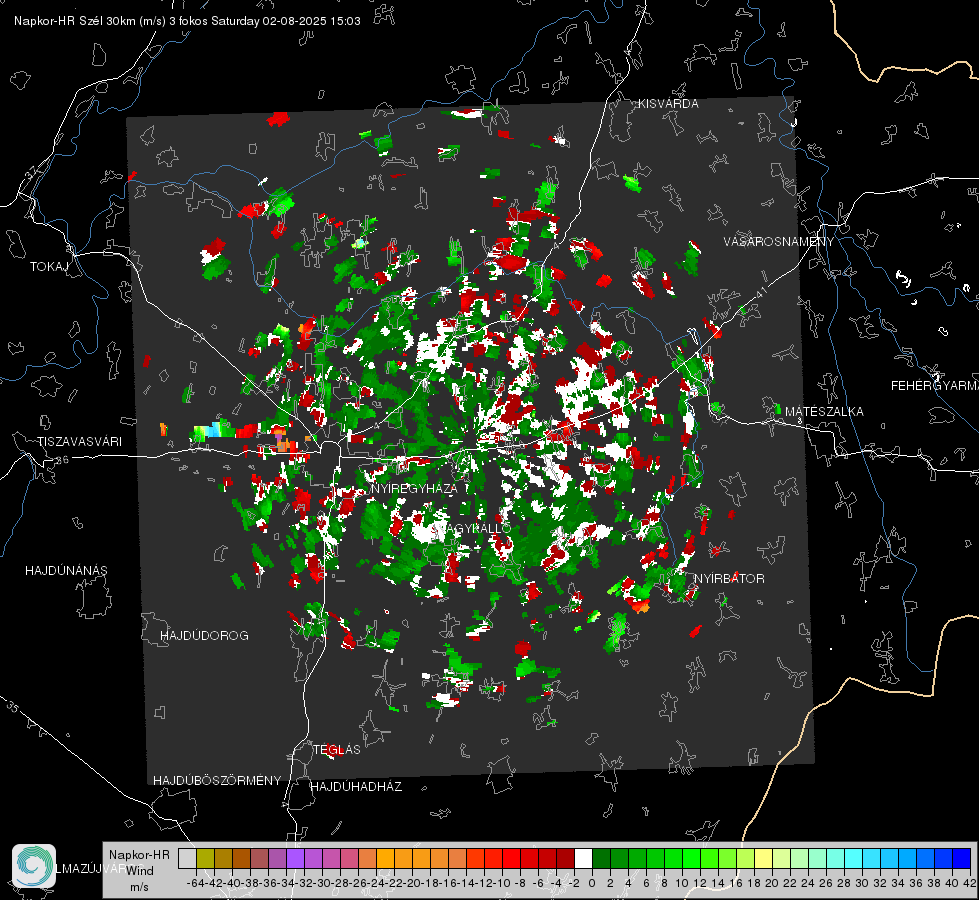
Task: Click the FEHÉRGYARMAT town label
Action: tap(934, 386)
